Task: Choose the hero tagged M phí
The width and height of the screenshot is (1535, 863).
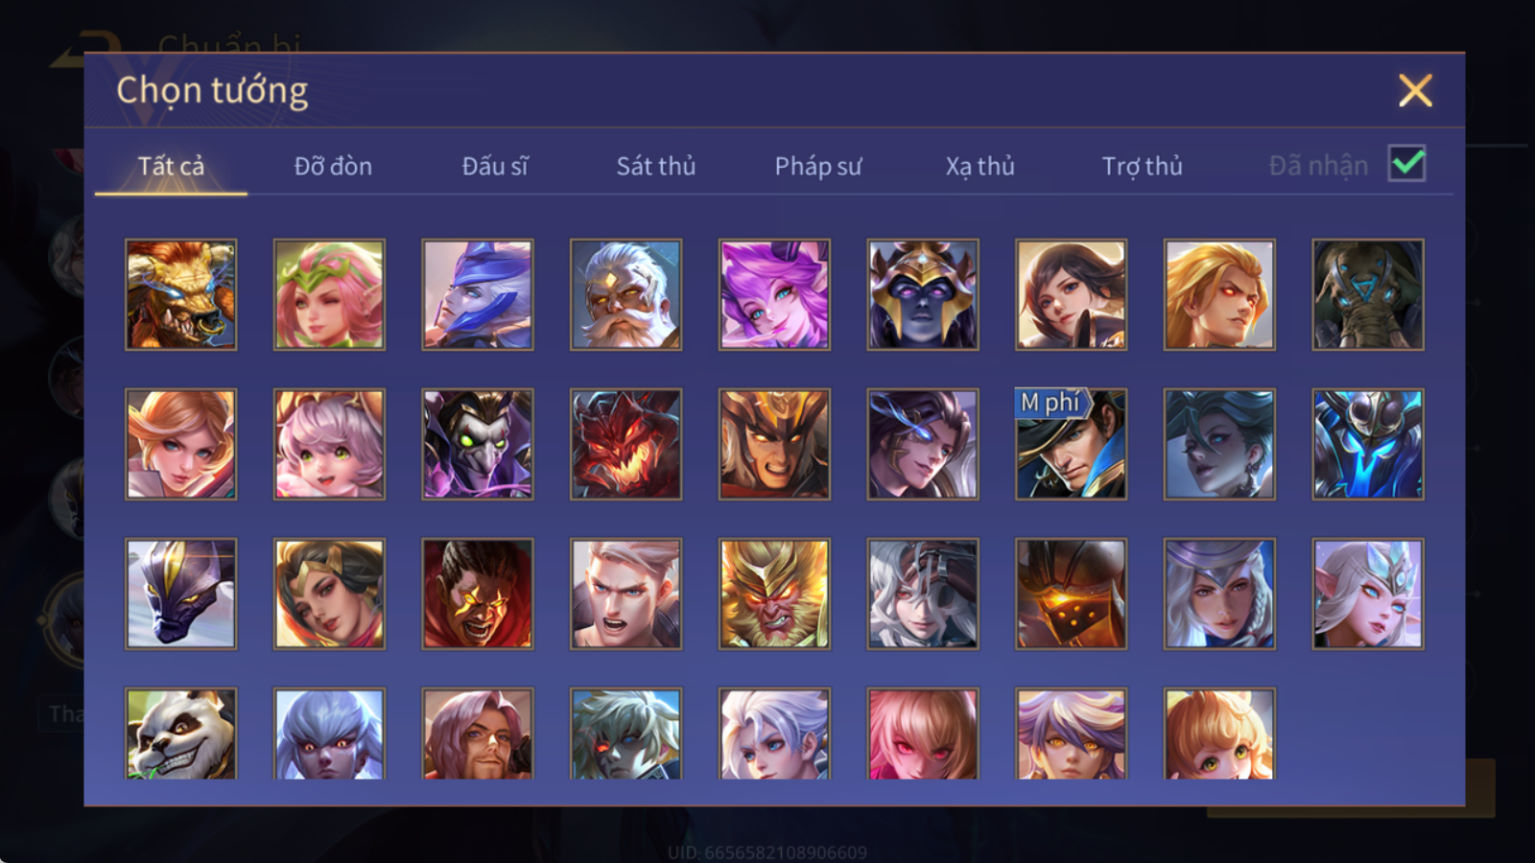Action: [x=1071, y=444]
